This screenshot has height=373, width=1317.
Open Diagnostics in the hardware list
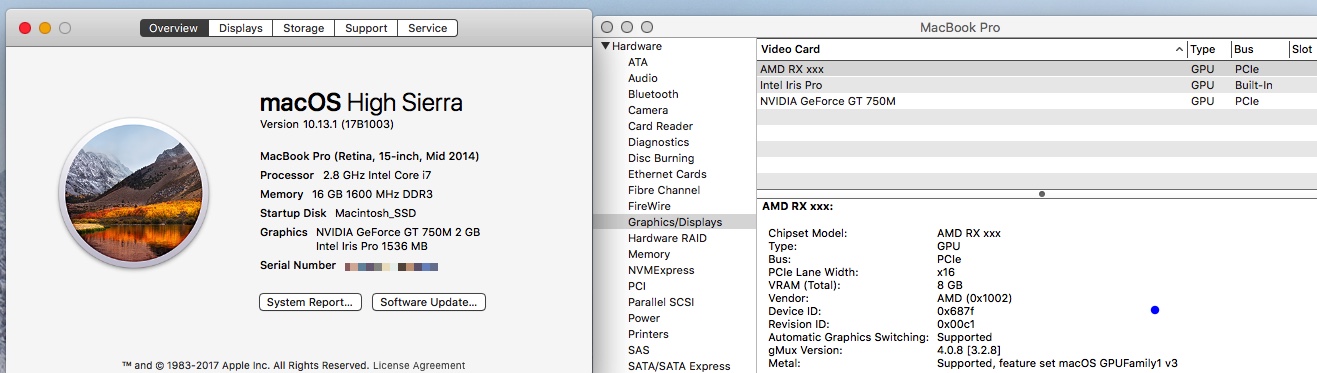point(658,142)
